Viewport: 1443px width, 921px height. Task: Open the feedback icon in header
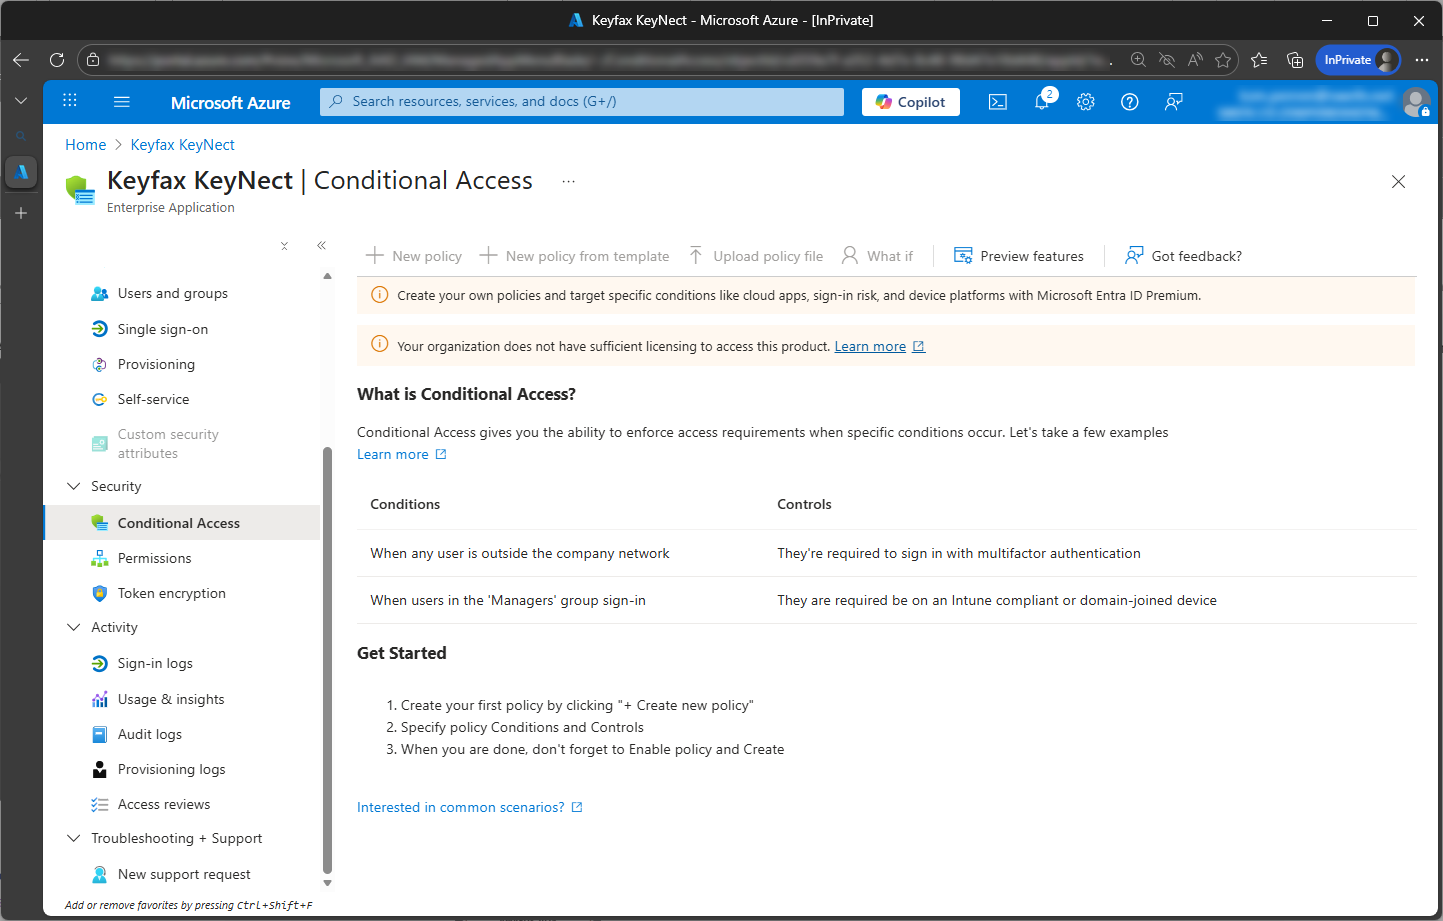click(1174, 102)
